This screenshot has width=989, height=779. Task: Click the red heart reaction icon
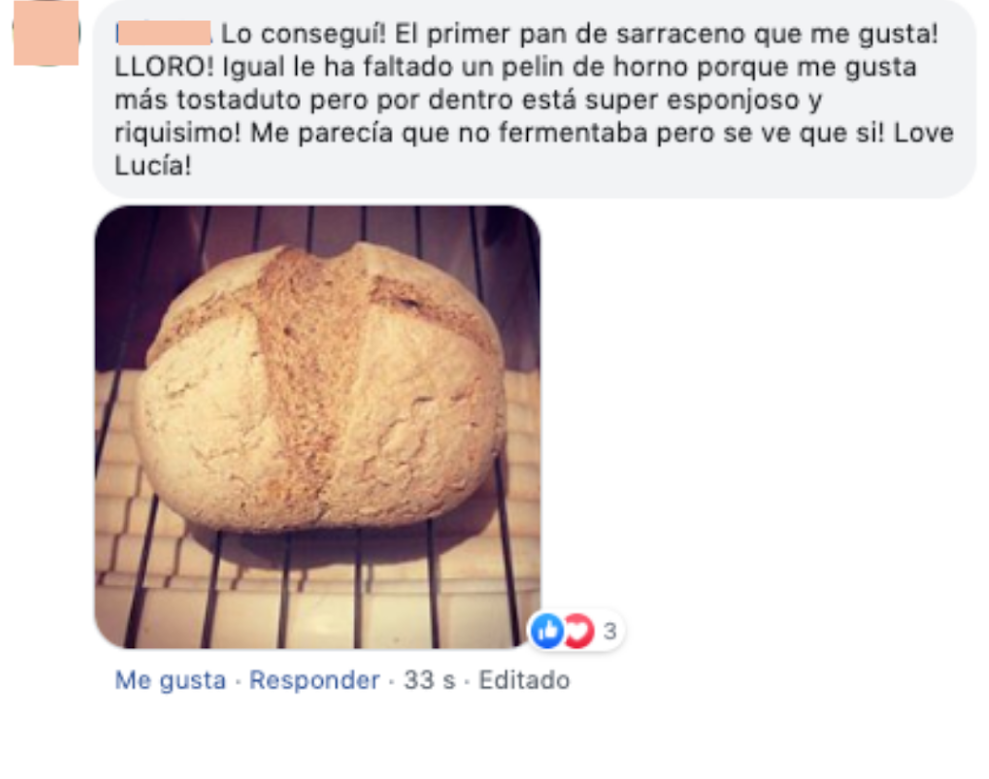tap(579, 630)
